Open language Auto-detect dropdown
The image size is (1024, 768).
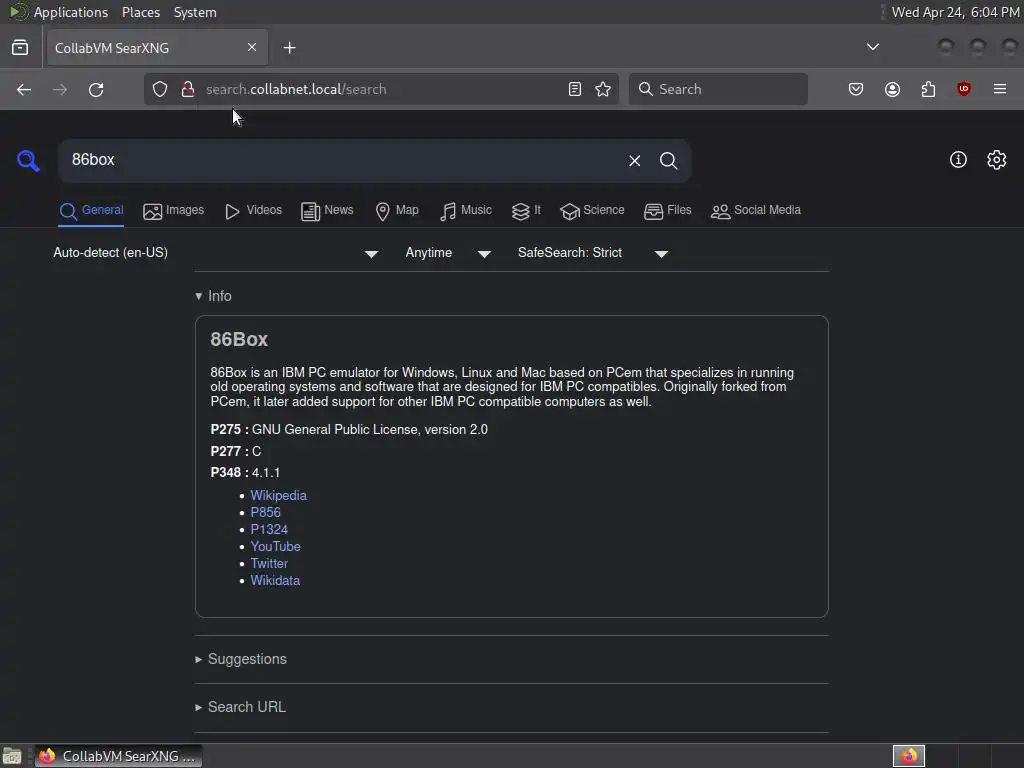[216, 253]
